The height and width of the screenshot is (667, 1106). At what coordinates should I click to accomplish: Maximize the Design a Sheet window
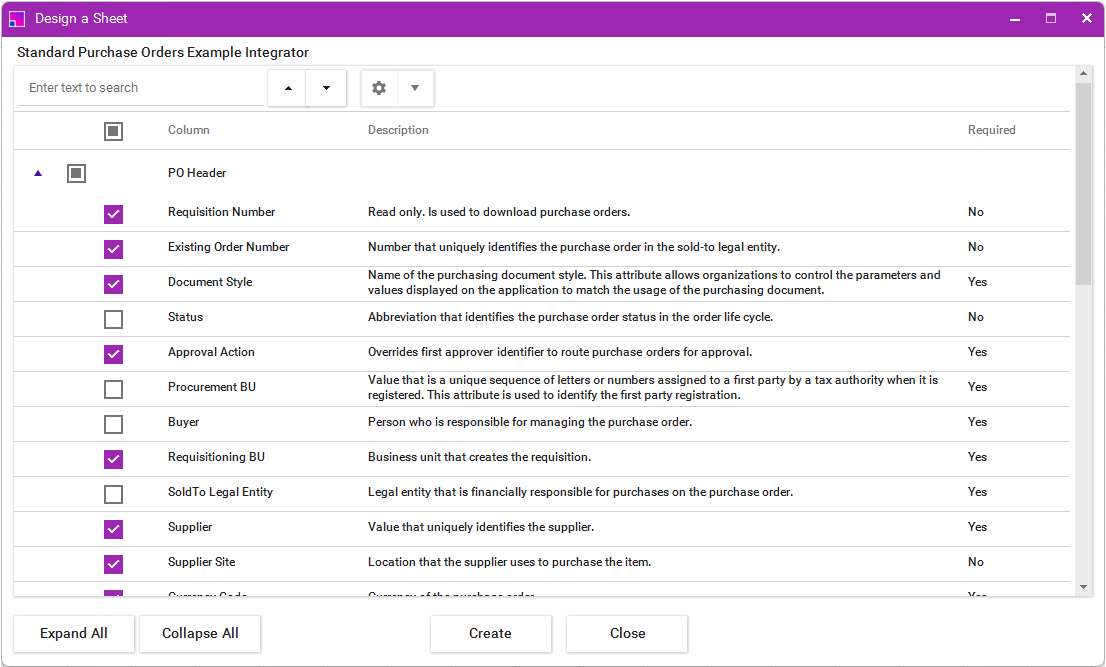click(1051, 18)
